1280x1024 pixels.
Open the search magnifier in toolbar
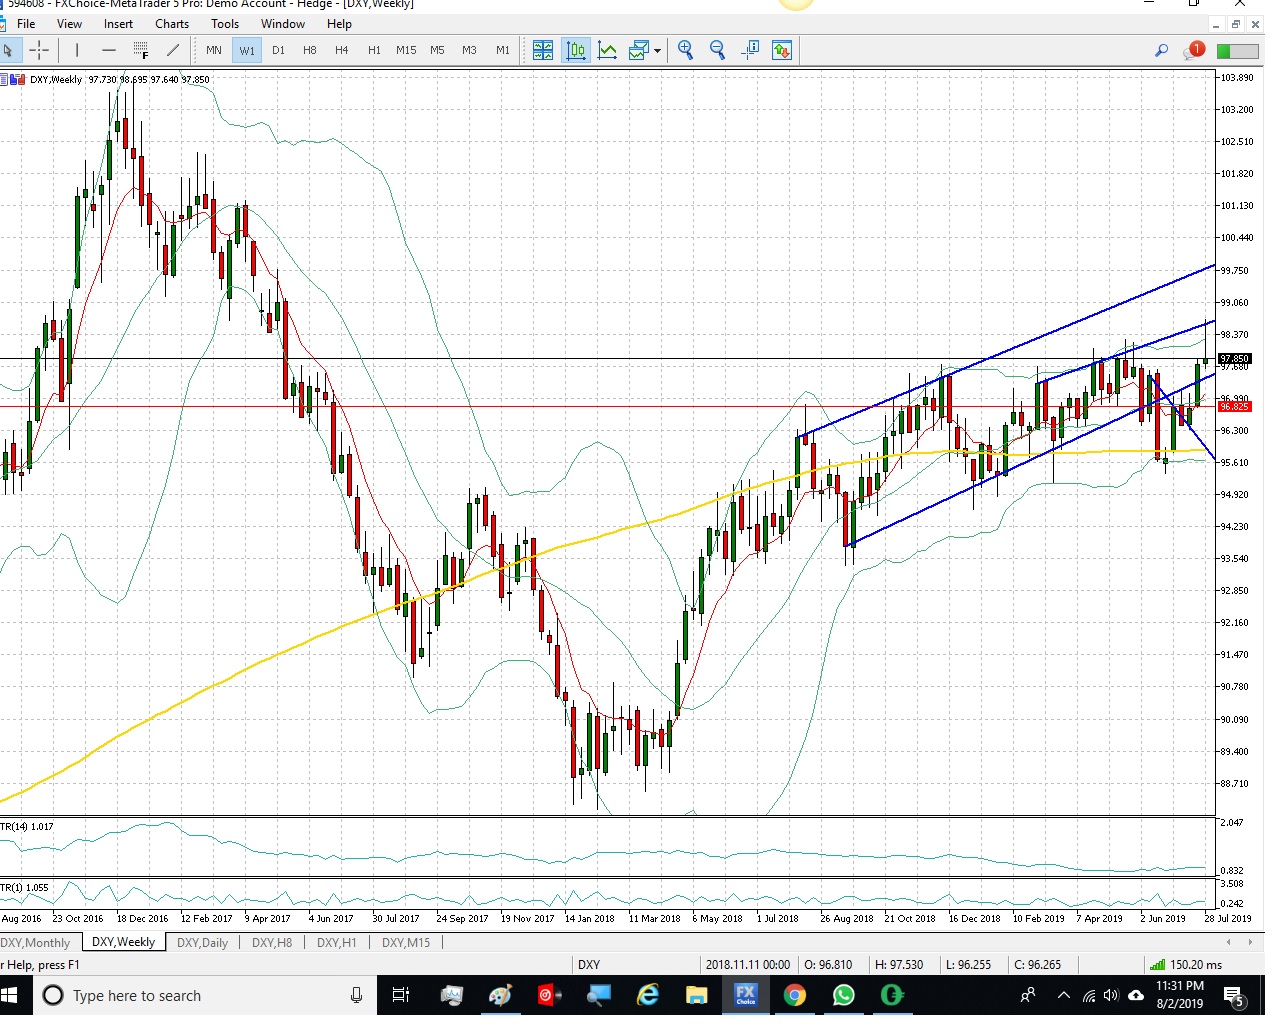(x=1161, y=50)
